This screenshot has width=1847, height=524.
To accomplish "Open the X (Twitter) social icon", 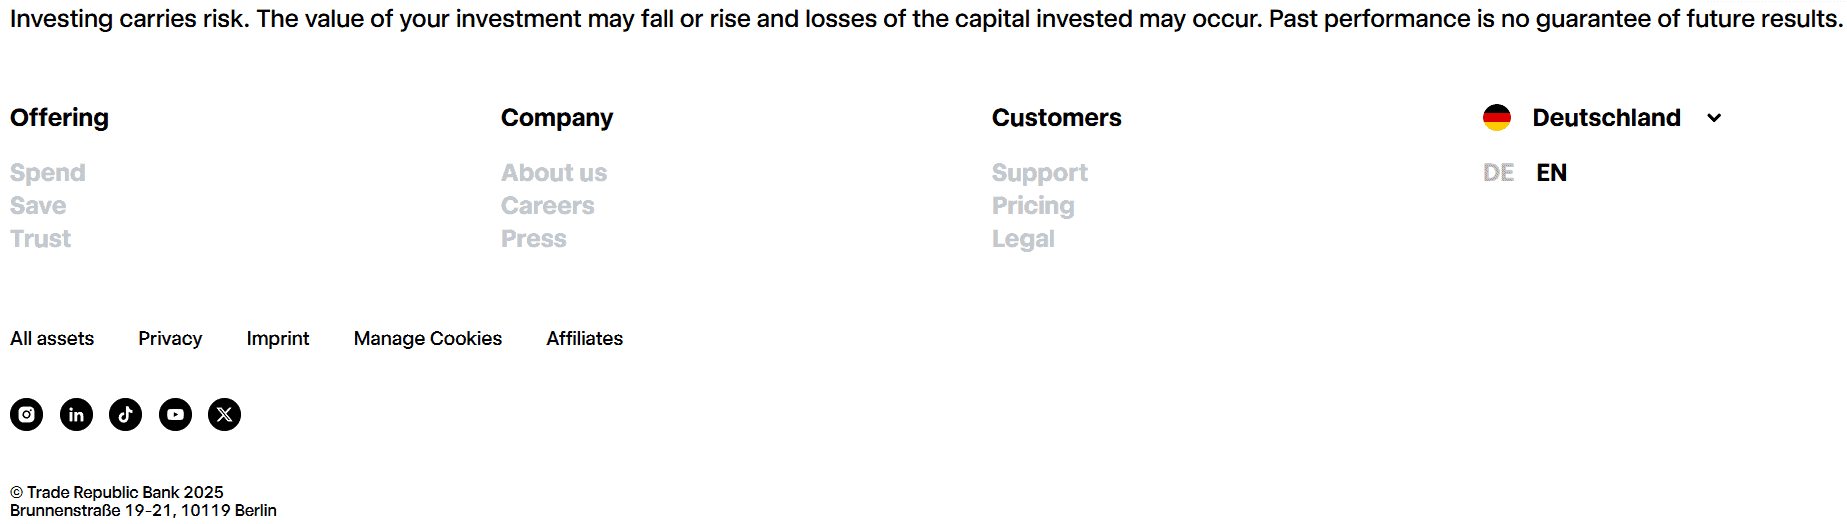I will click(224, 414).
